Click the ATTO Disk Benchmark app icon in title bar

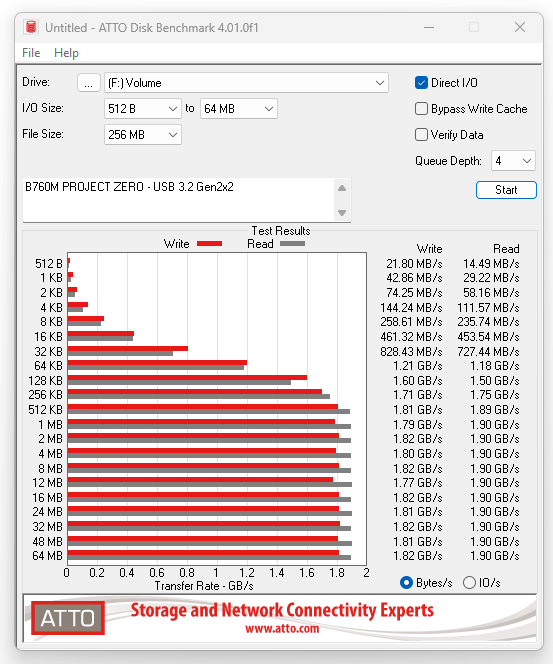click(x=31, y=27)
